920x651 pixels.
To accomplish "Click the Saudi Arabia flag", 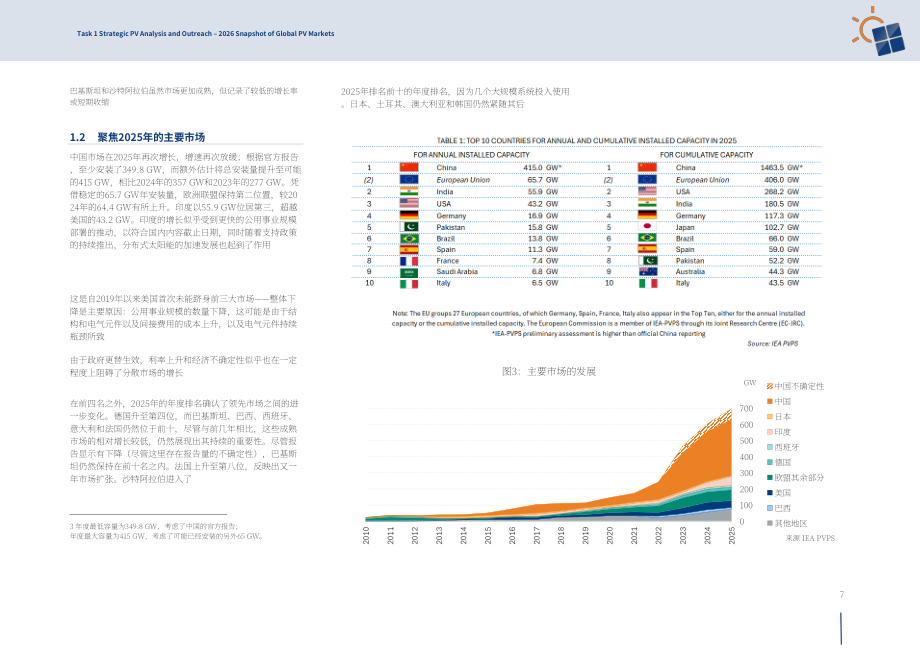I will pyautogui.click(x=409, y=272).
